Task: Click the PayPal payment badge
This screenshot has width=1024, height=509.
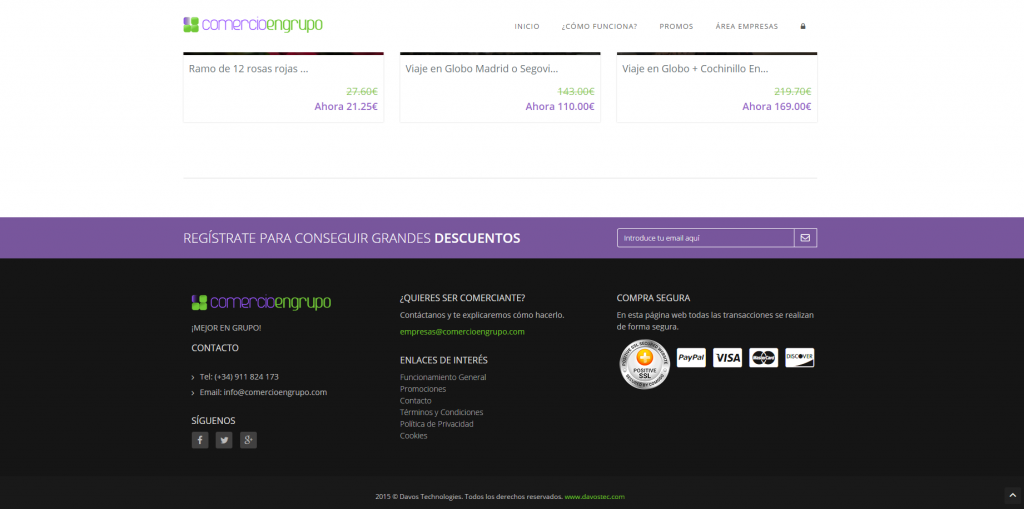Action: 691,358
